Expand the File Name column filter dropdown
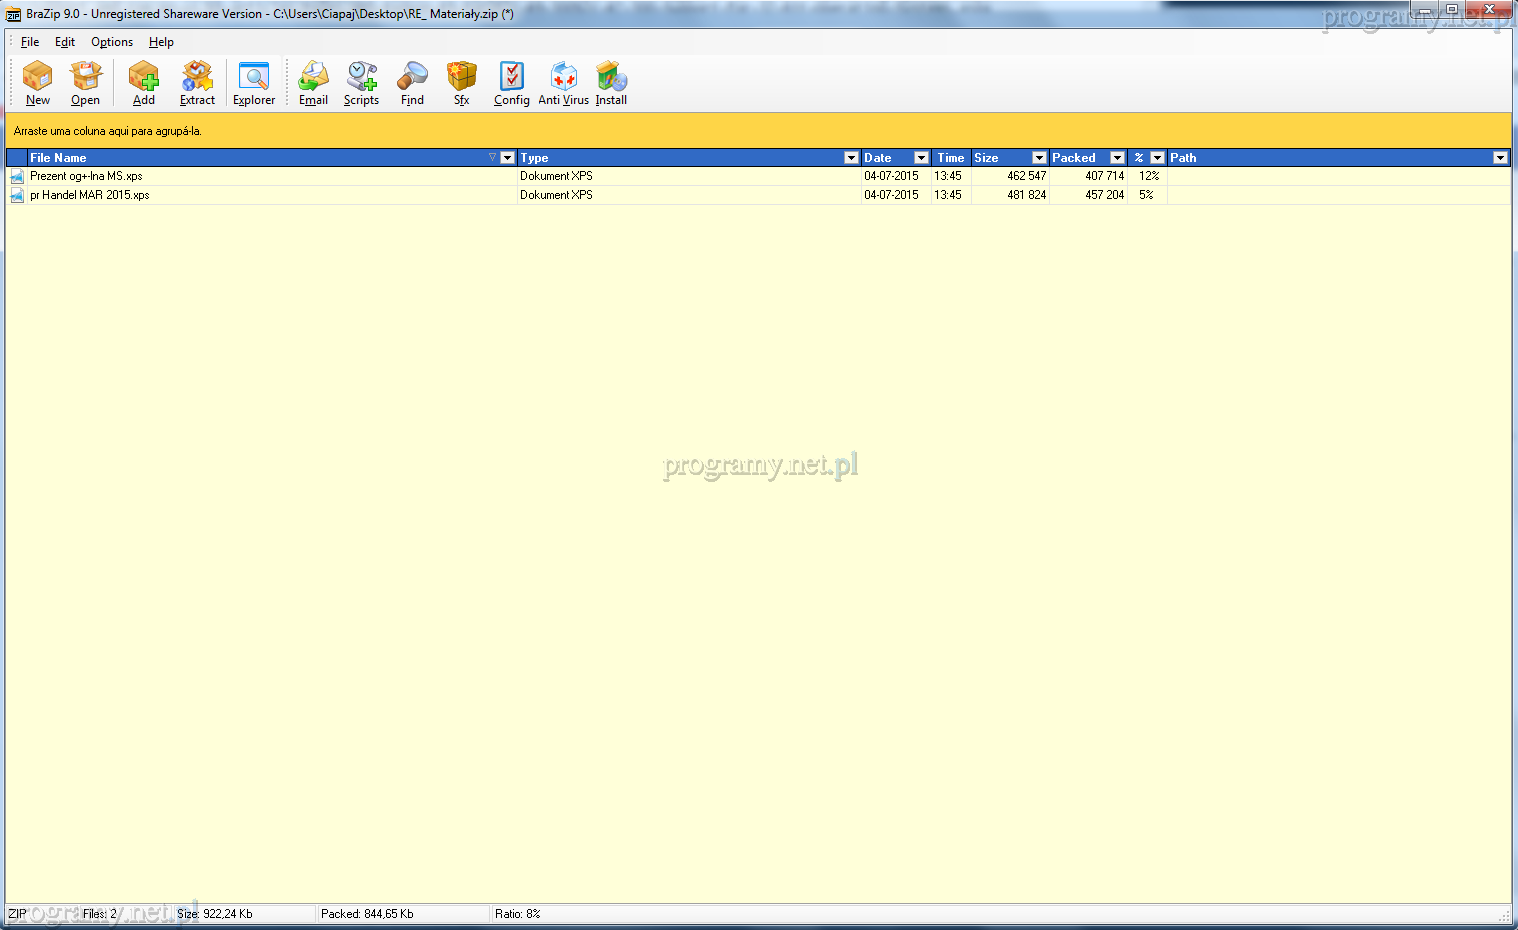The width and height of the screenshot is (1518, 930). pos(507,158)
